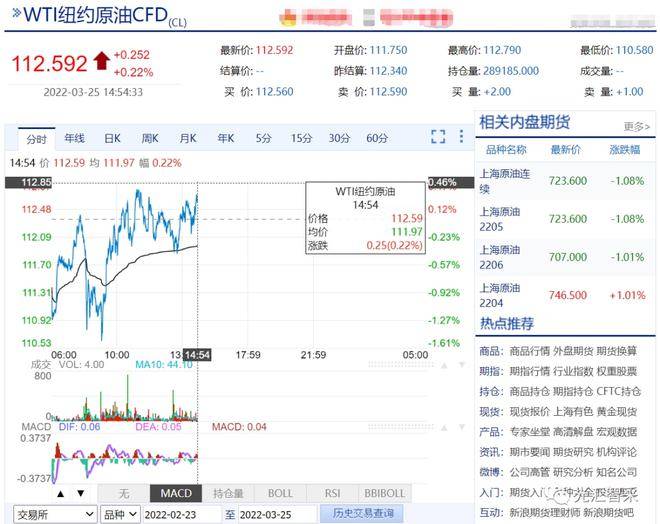Select the 分时 chart tab

click(x=36, y=139)
